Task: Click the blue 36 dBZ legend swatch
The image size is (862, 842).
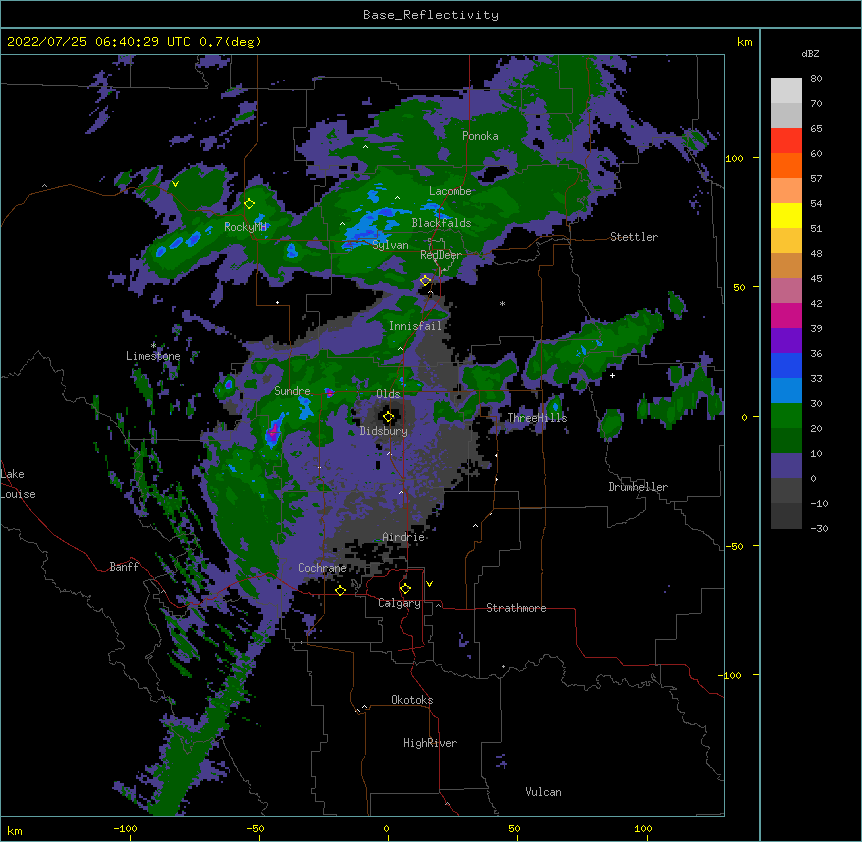Action: (x=786, y=365)
